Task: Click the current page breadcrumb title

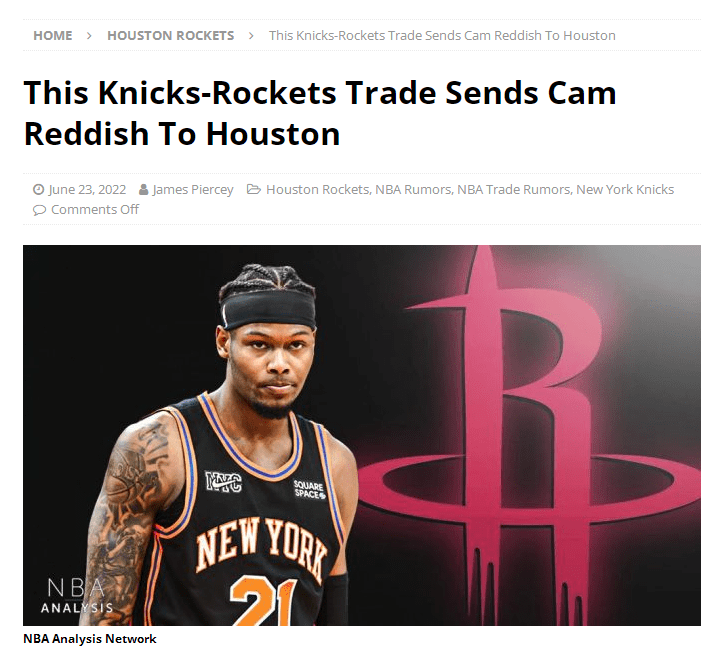Action: coord(442,36)
